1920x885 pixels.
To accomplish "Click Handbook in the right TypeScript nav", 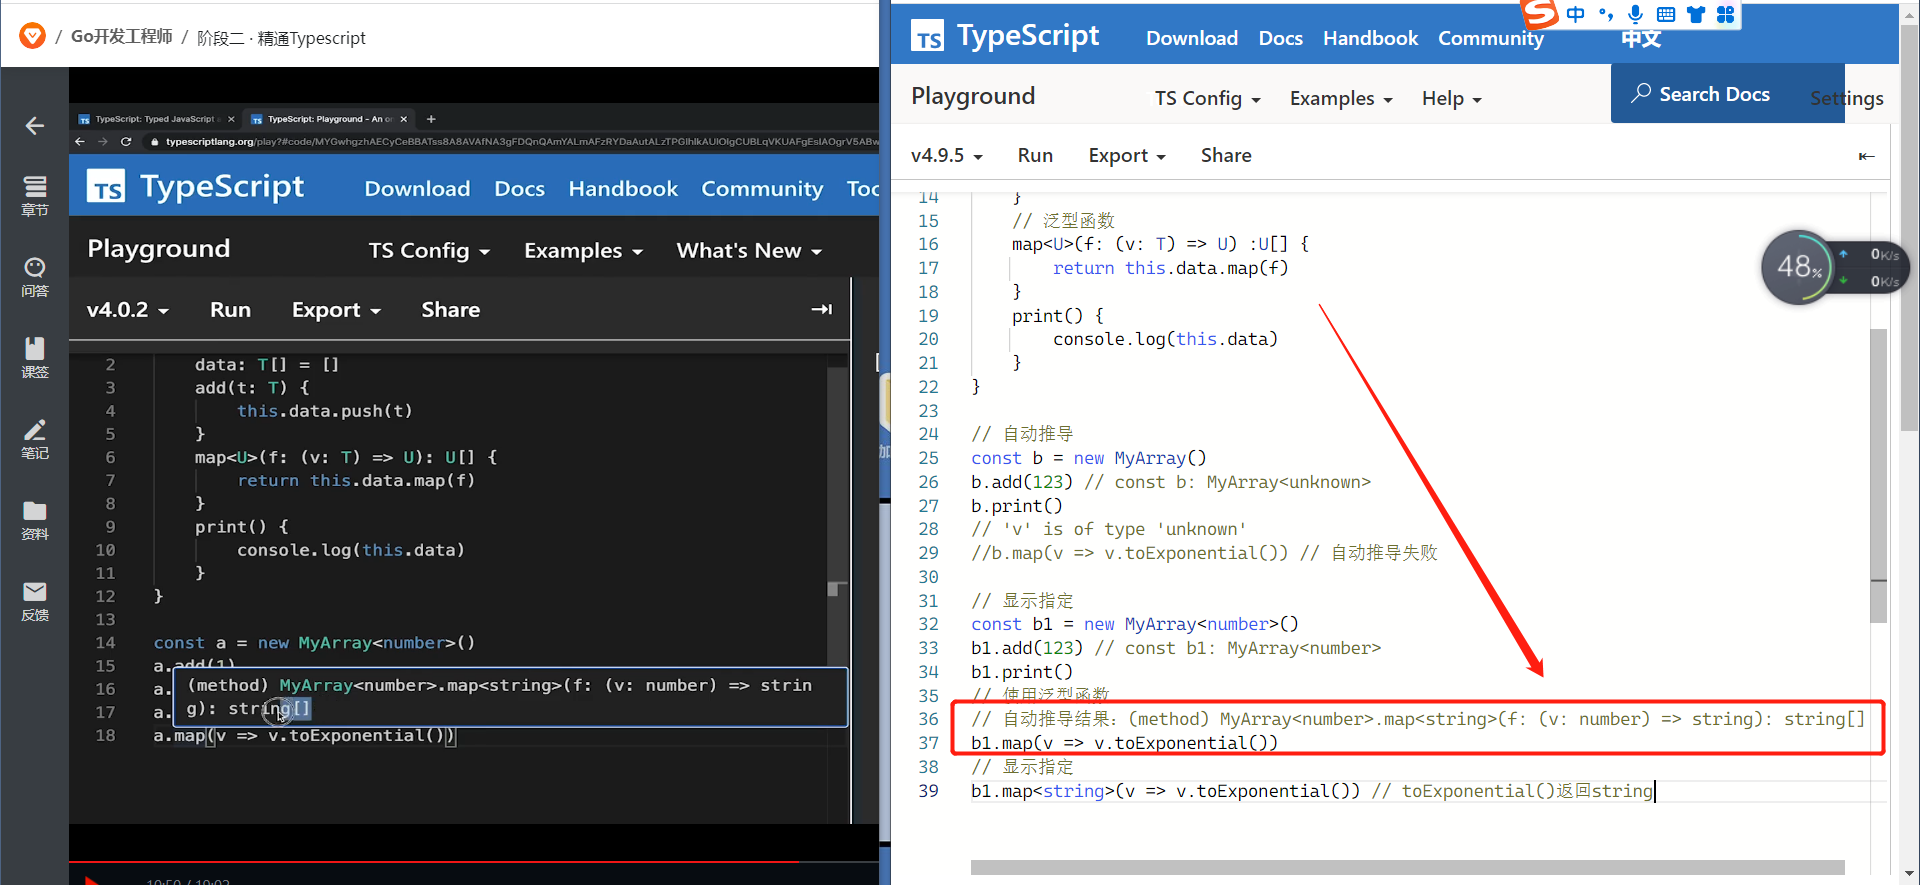I will click(1370, 38).
